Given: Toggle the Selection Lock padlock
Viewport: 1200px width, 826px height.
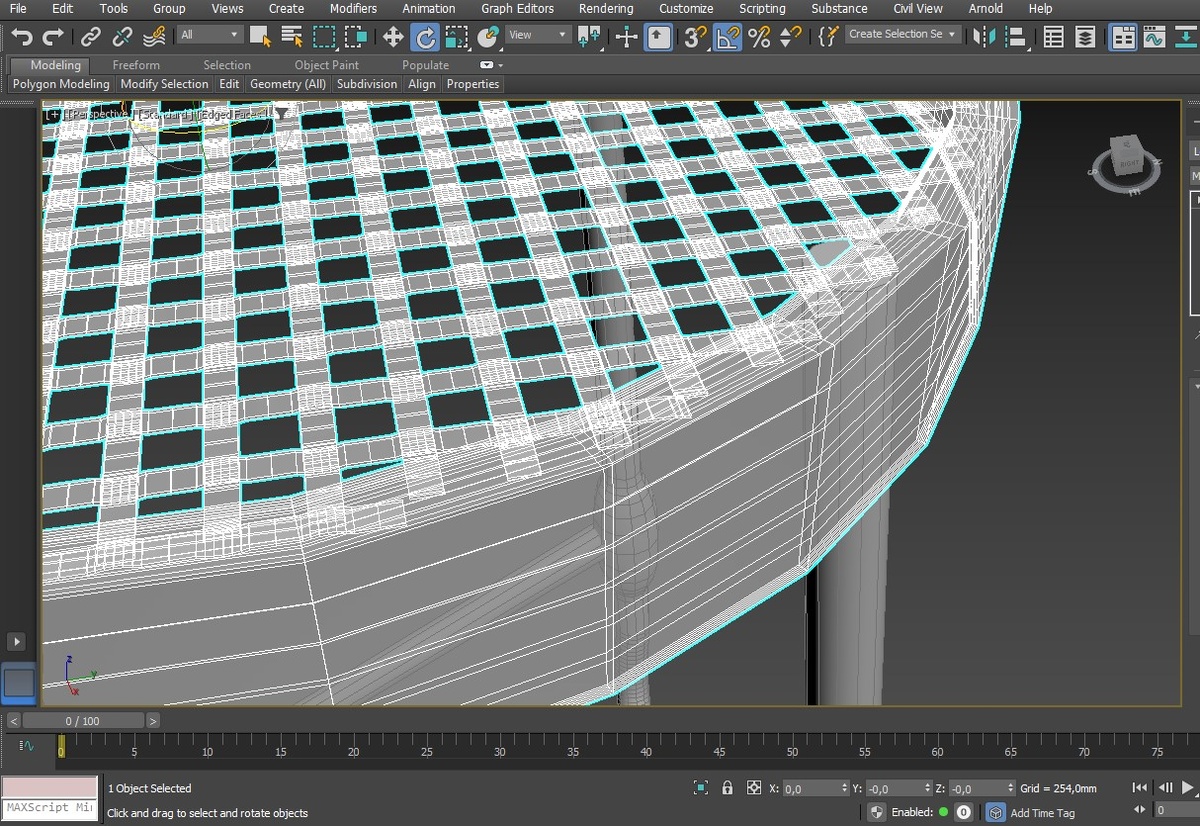Looking at the screenshot, I should [x=727, y=788].
